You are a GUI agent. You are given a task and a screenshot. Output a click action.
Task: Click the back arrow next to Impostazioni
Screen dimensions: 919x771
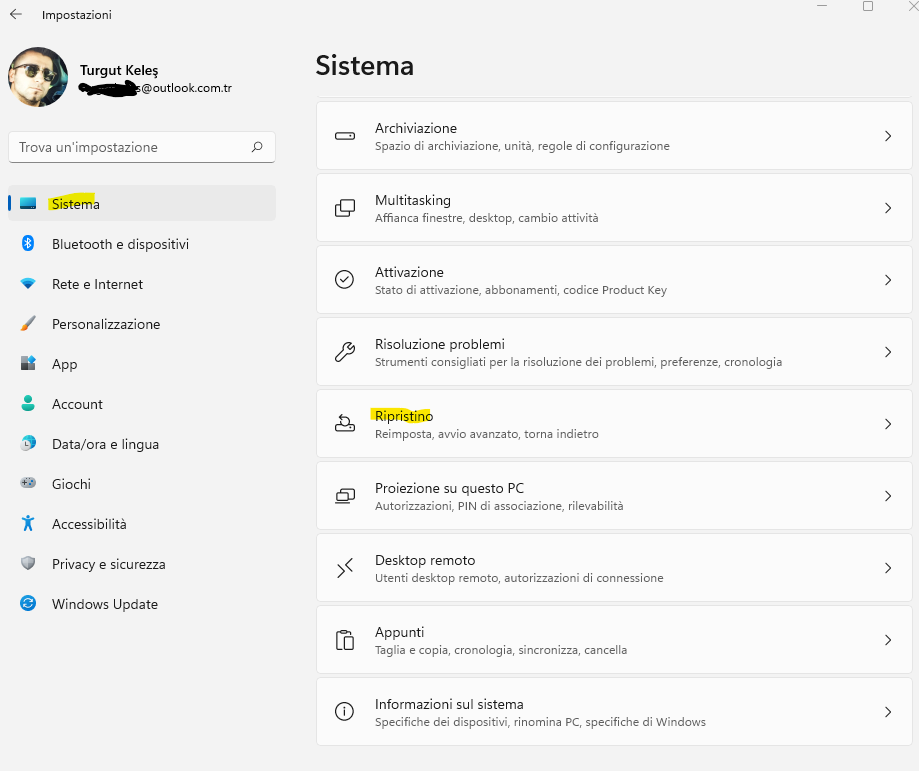click(x=16, y=15)
